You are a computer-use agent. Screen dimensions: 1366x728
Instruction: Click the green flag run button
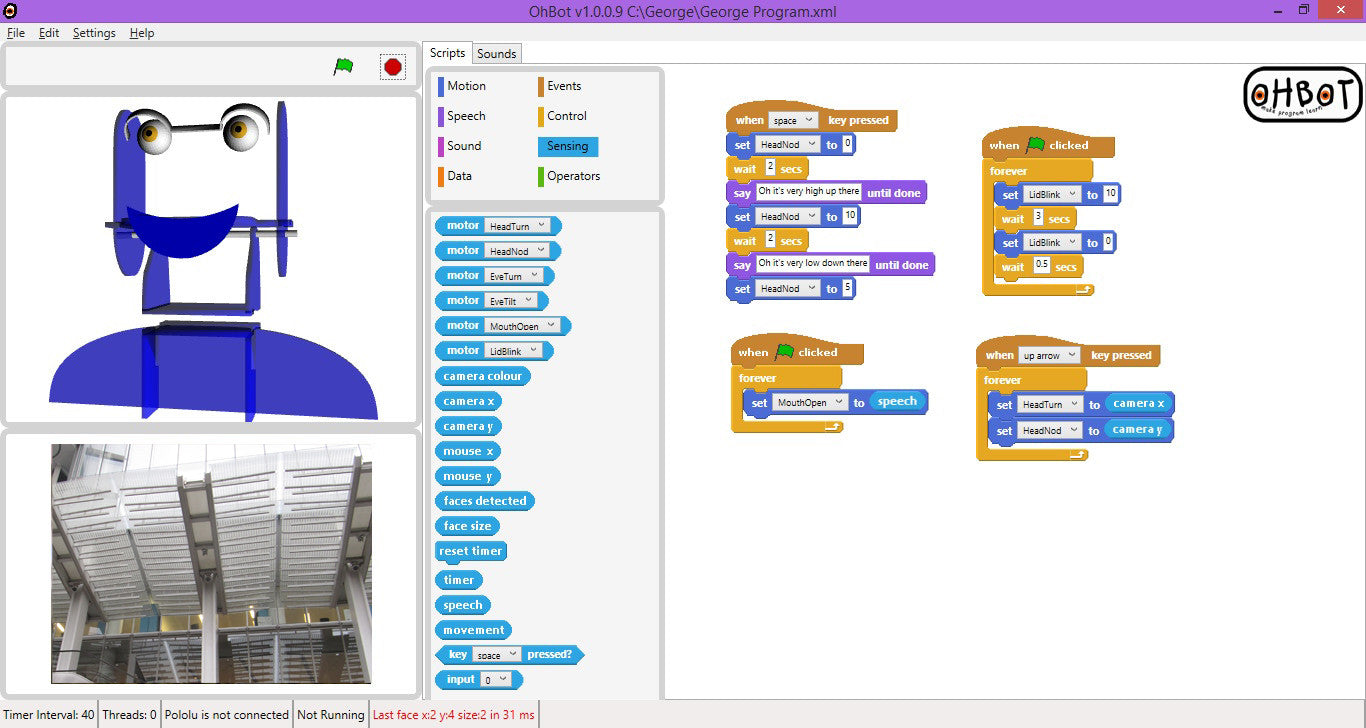coord(343,67)
